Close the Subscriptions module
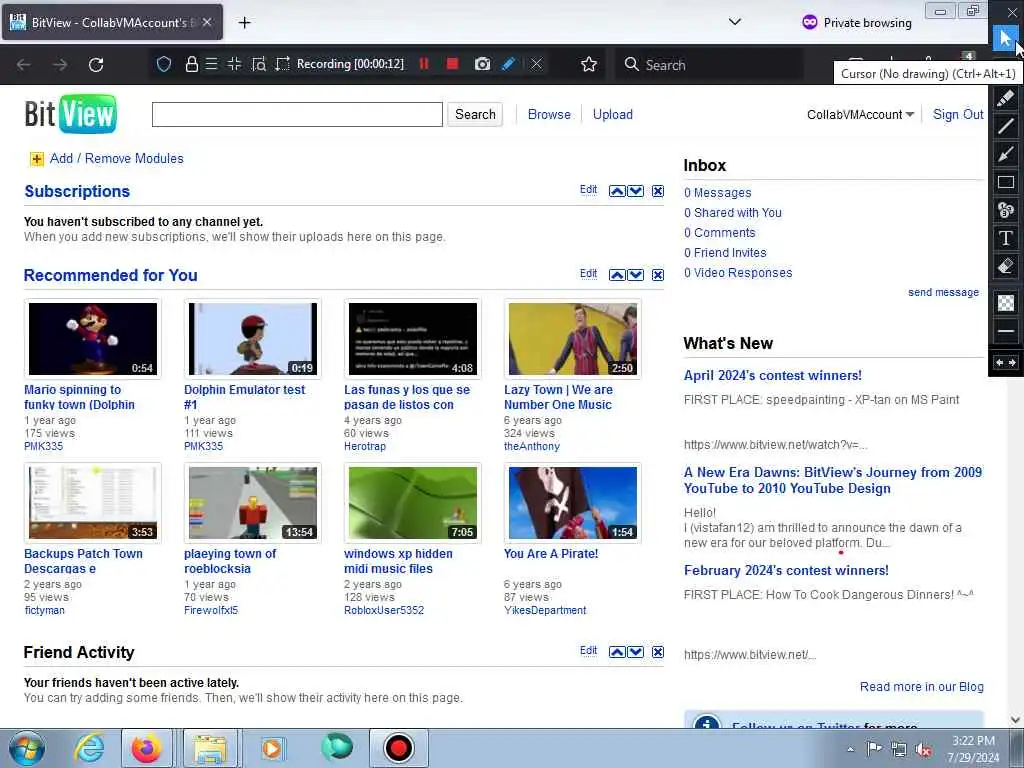This screenshot has height=768, width=1024. [x=658, y=191]
